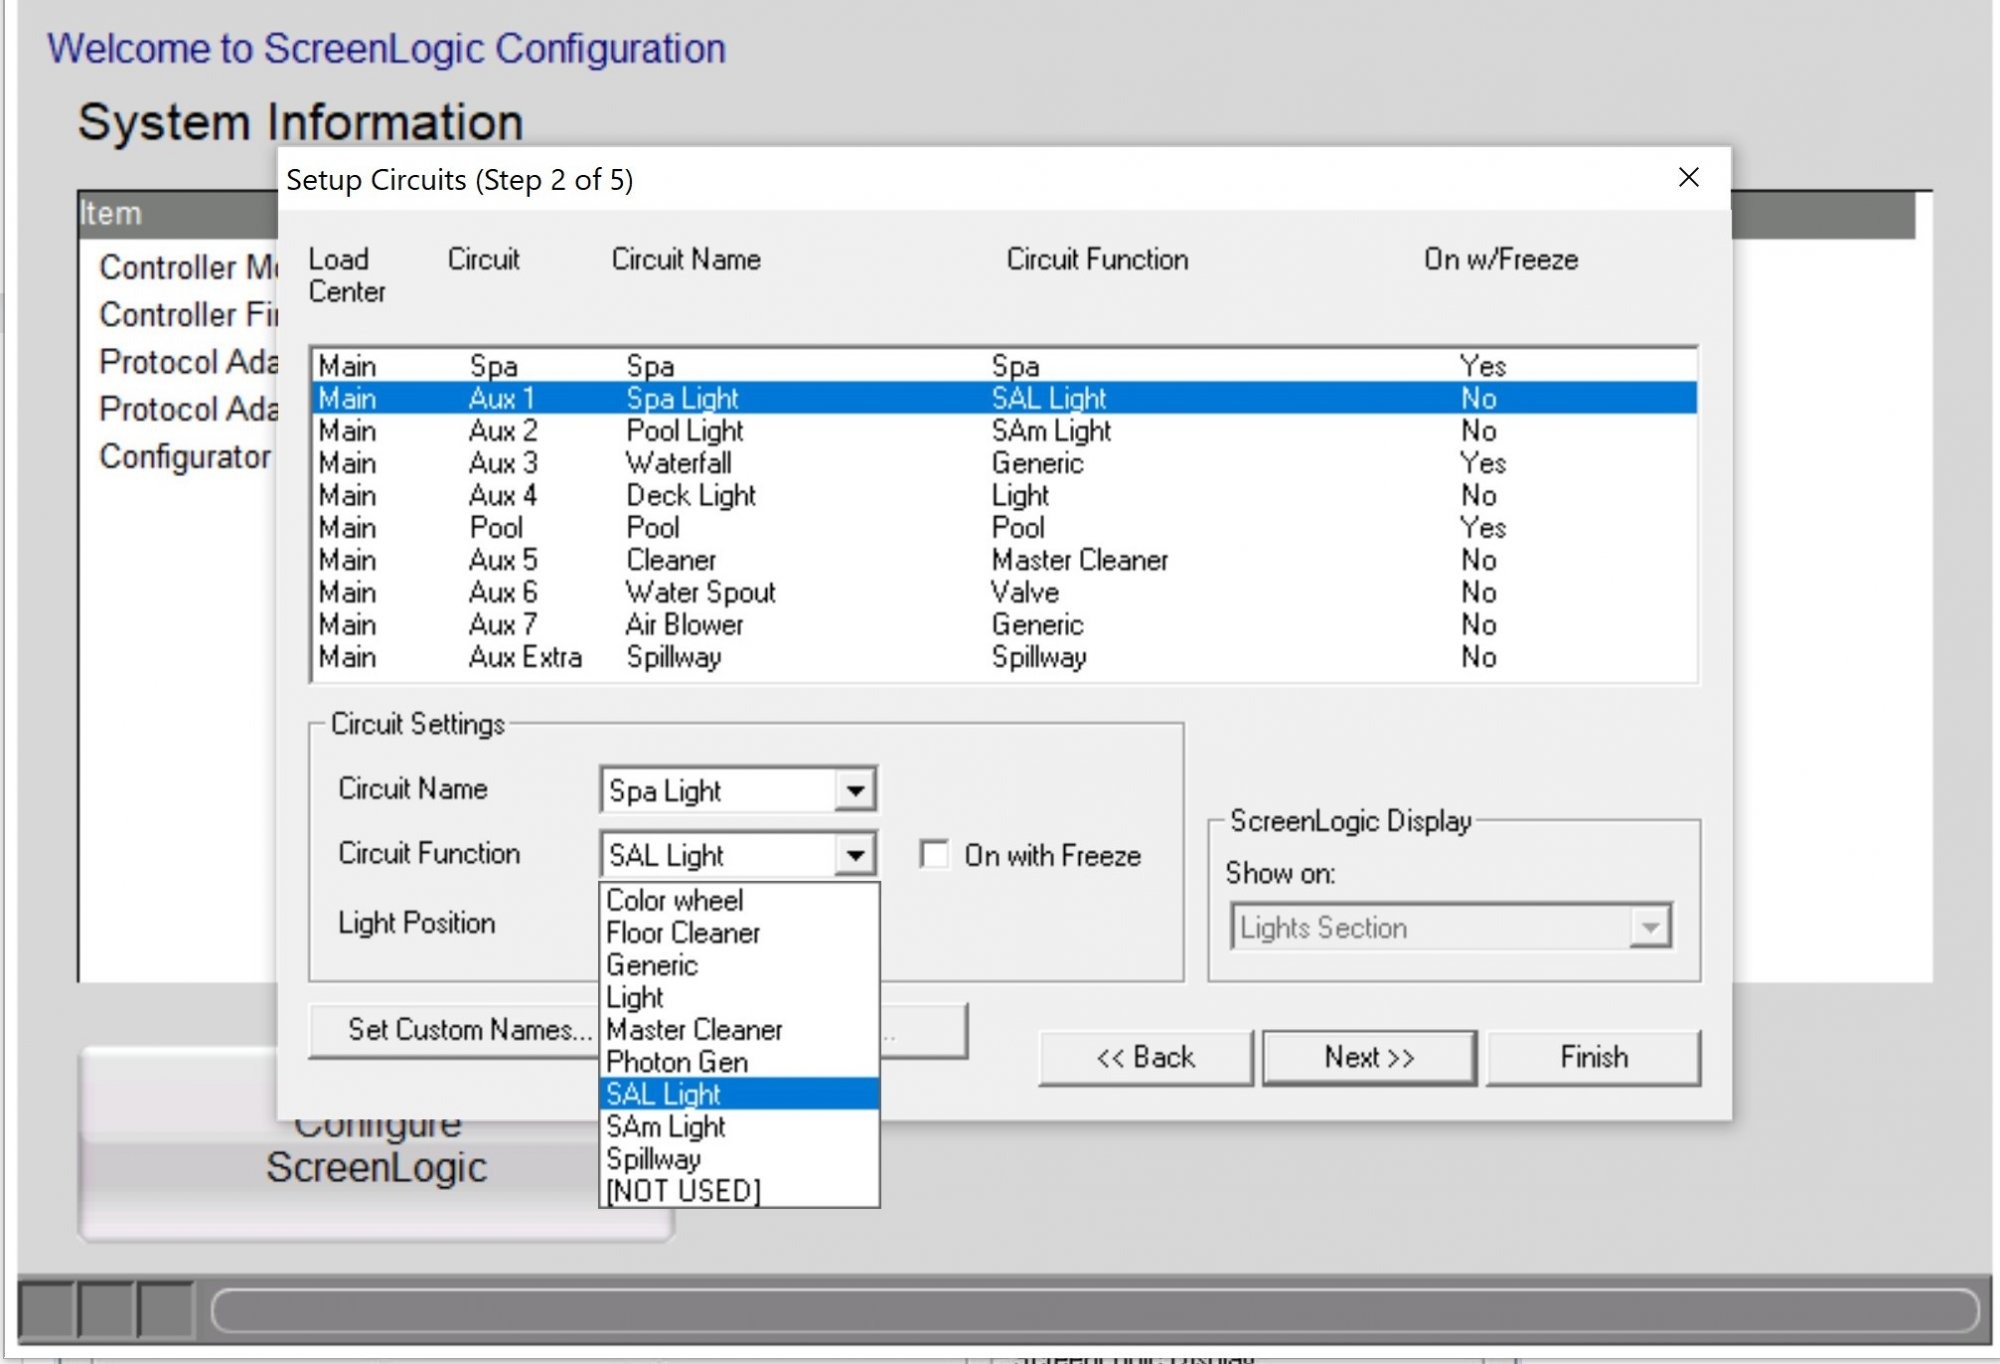Click the << Back button
The height and width of the screenshot is (1364, 2000).
(x=1146, y=1058)
